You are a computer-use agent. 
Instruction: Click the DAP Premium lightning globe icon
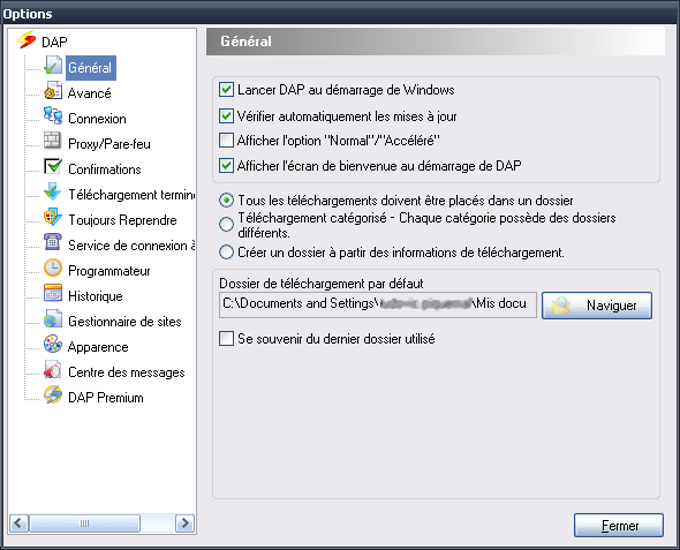pos(52,395)
